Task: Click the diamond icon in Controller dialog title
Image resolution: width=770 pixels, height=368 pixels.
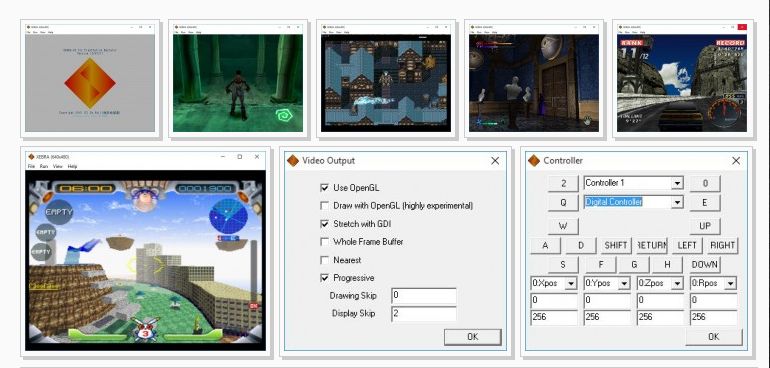Action: (533, 161)
